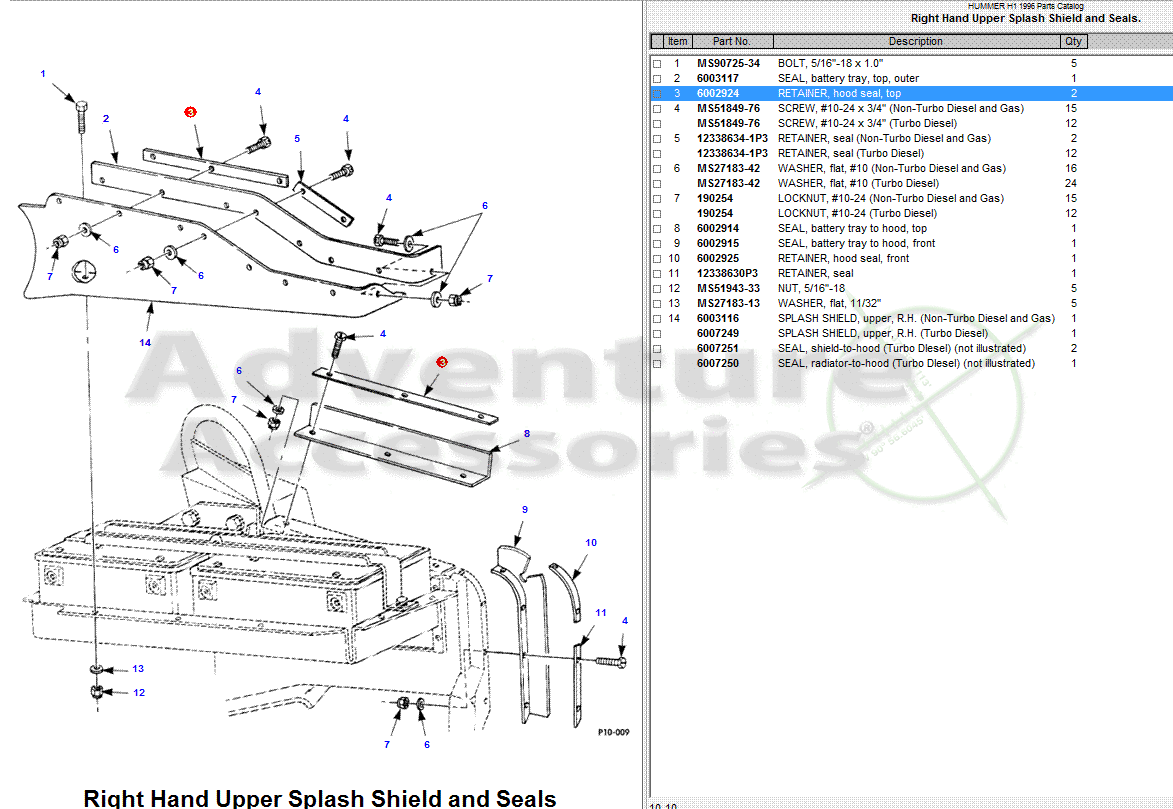
Task: Select part number 6007249
Action: pyautogui.click(x=717, y=333)
